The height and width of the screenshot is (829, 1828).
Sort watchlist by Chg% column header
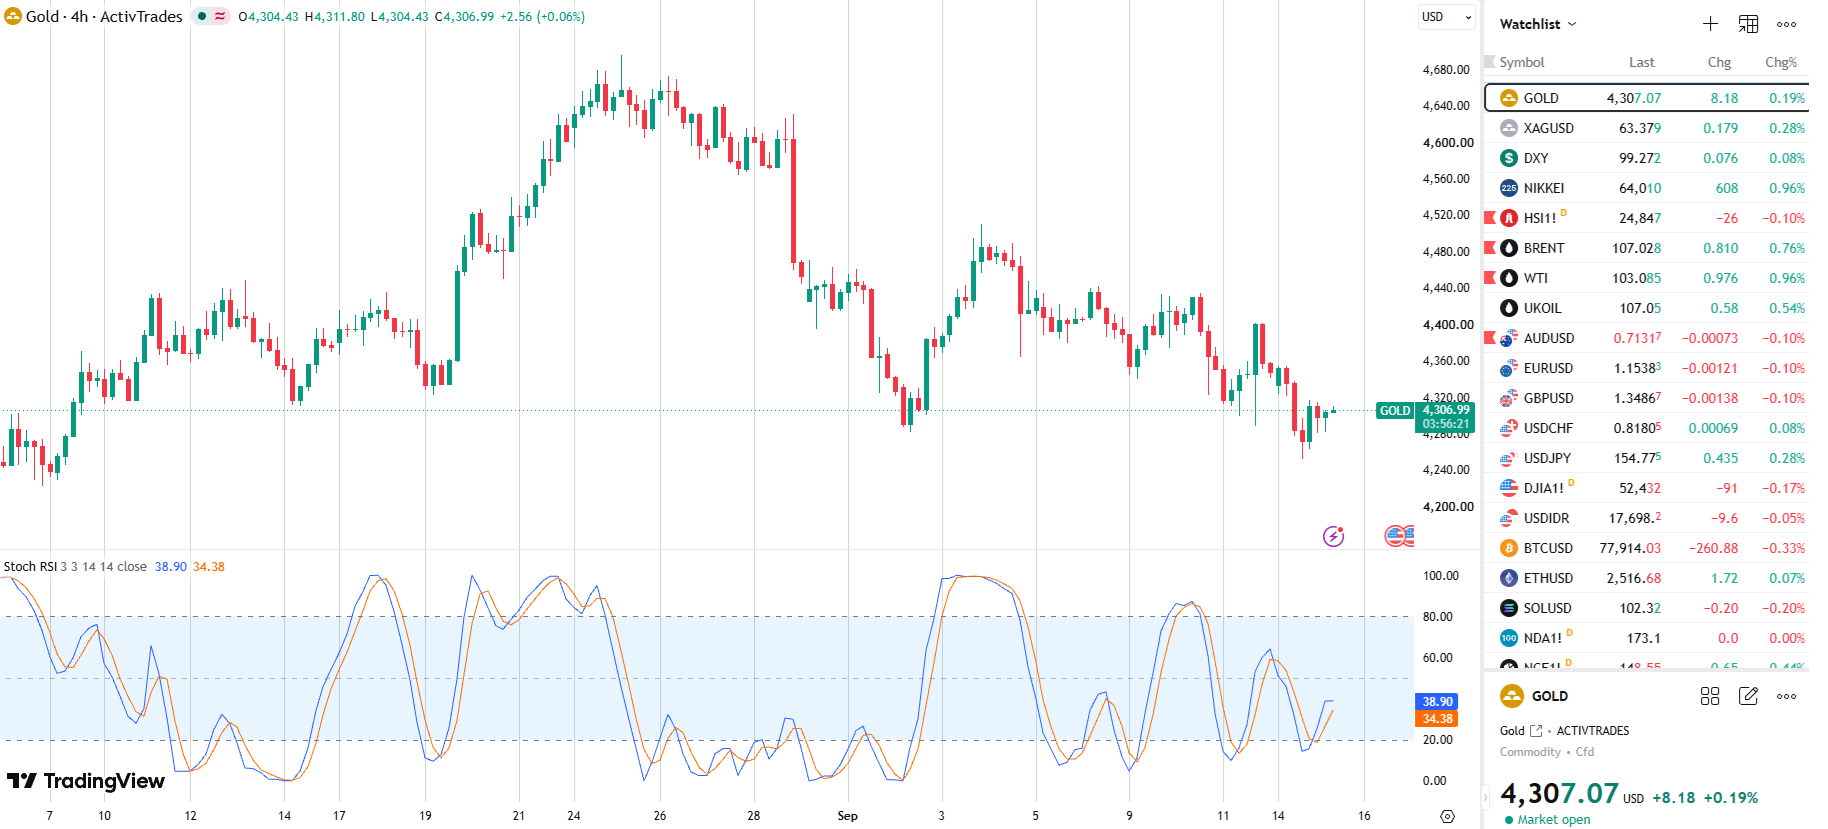point(1781,62)
